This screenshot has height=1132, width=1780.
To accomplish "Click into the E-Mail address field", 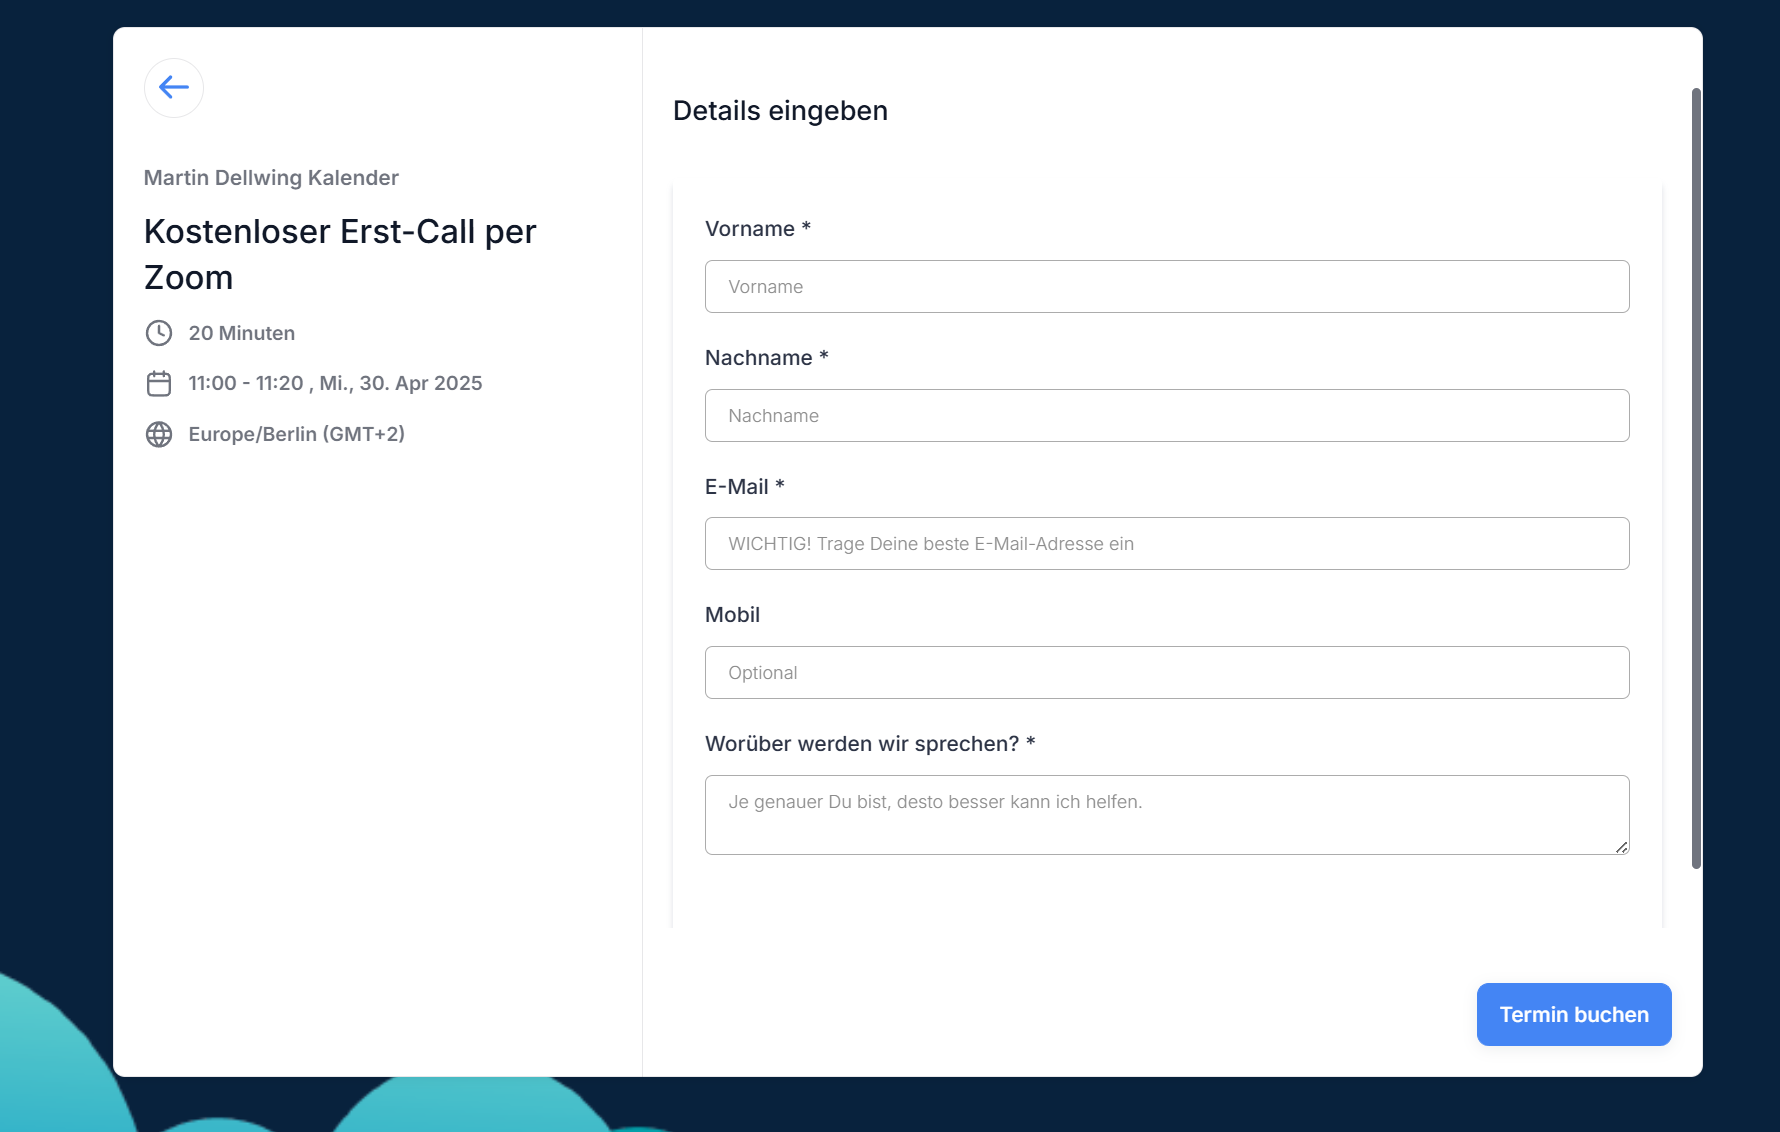I will pos(1167,544).
